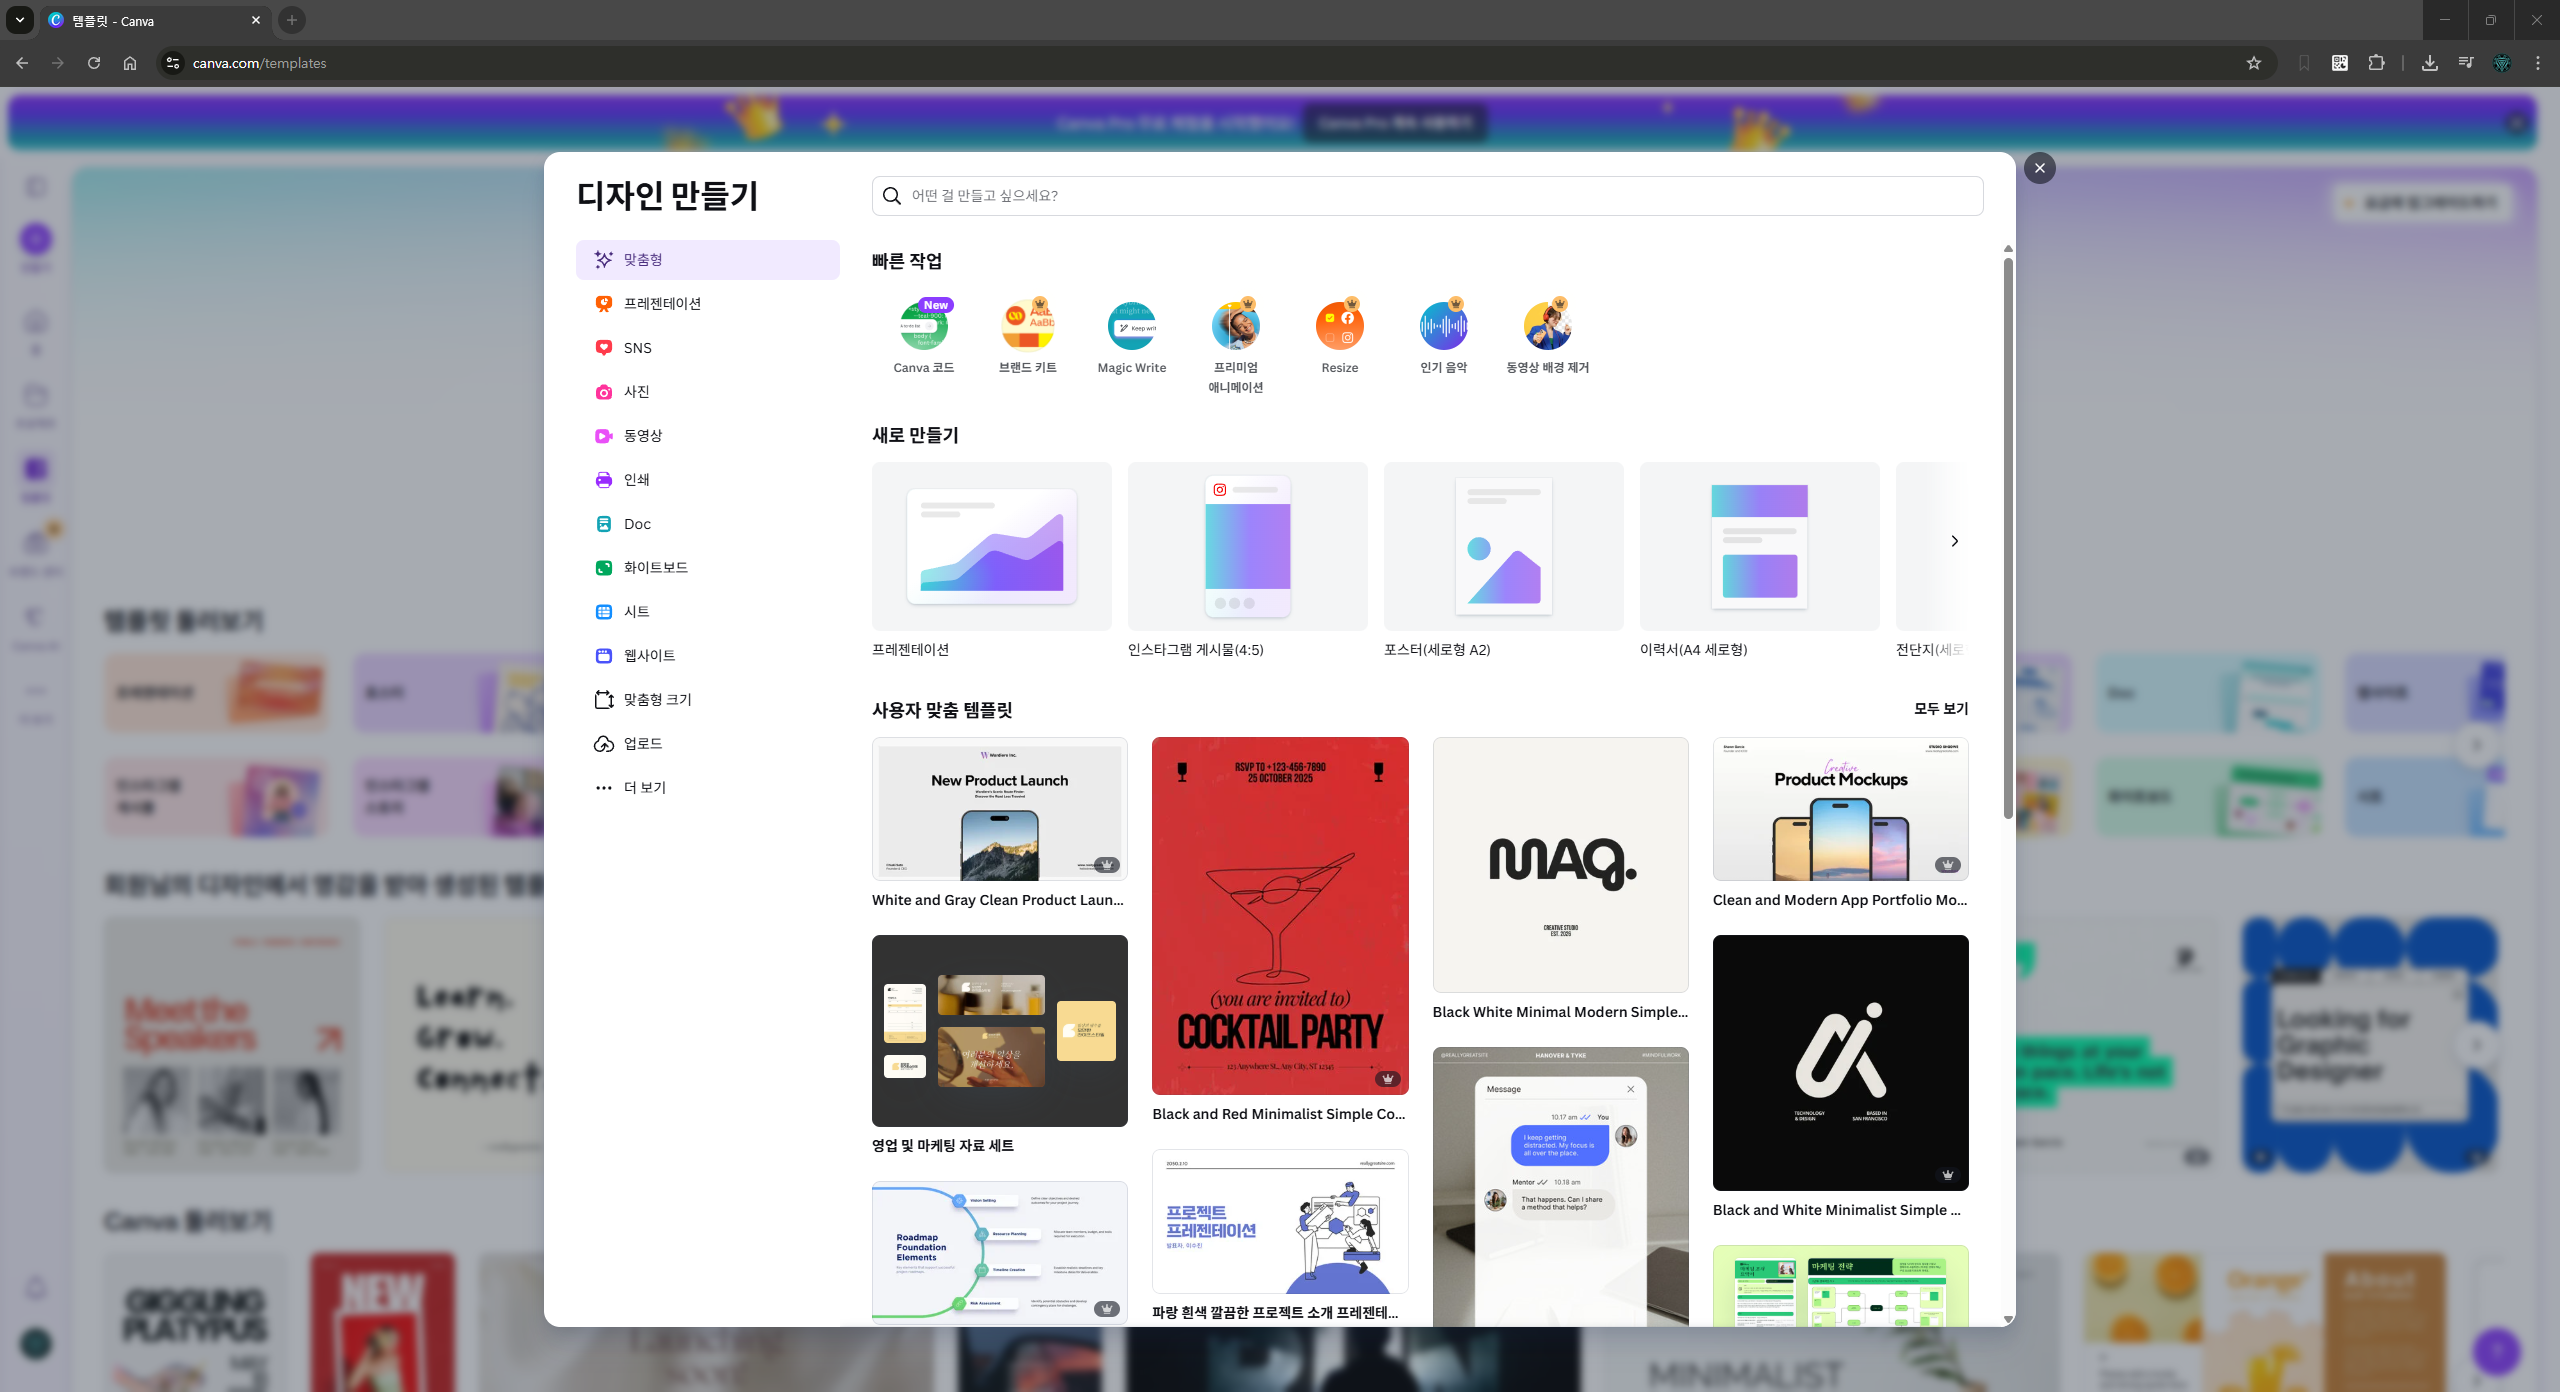This screenshot has width=2560, height=1392.
Task: Click the design search input field
Action: coord(1427,196)
